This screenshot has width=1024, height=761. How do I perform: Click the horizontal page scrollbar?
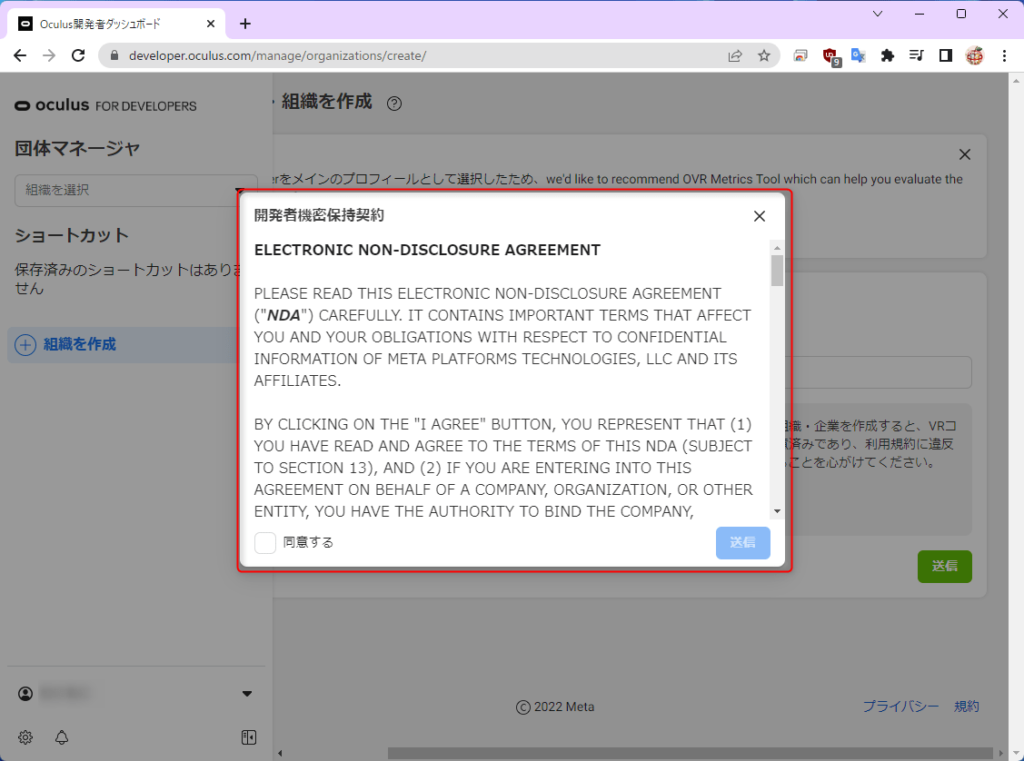tap(690, 753)
